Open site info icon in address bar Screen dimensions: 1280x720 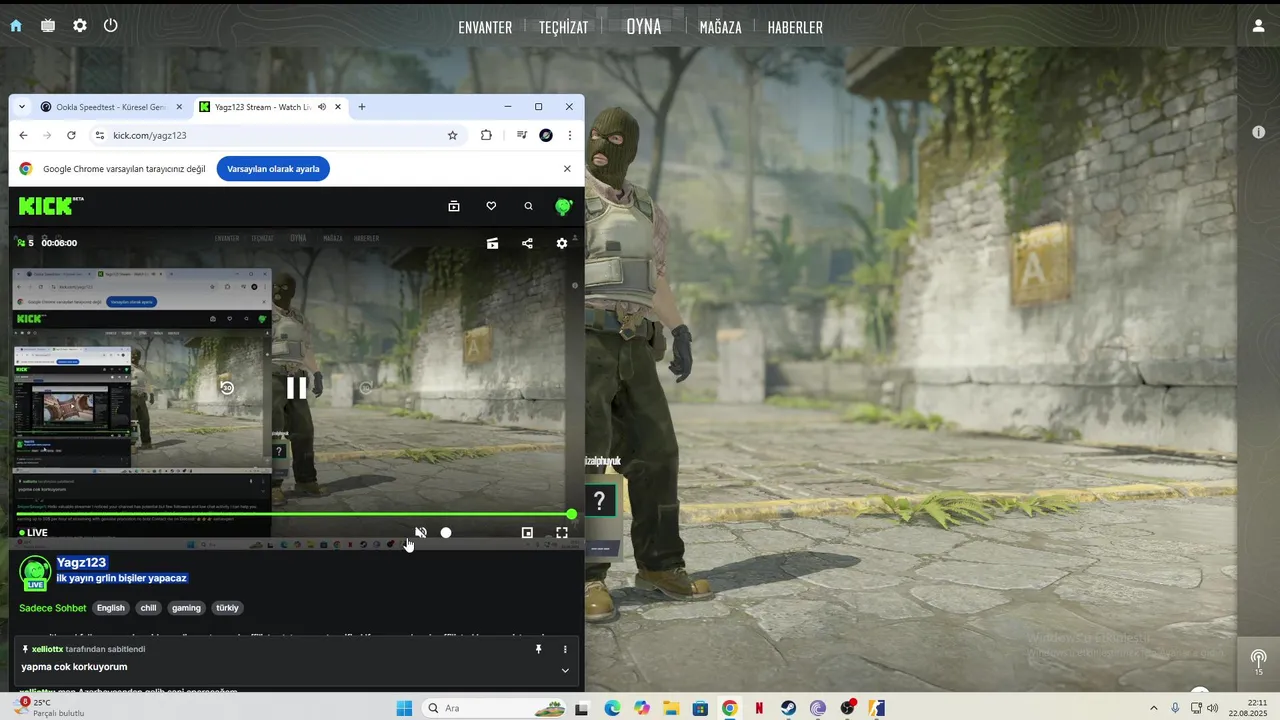coord(99,135)
